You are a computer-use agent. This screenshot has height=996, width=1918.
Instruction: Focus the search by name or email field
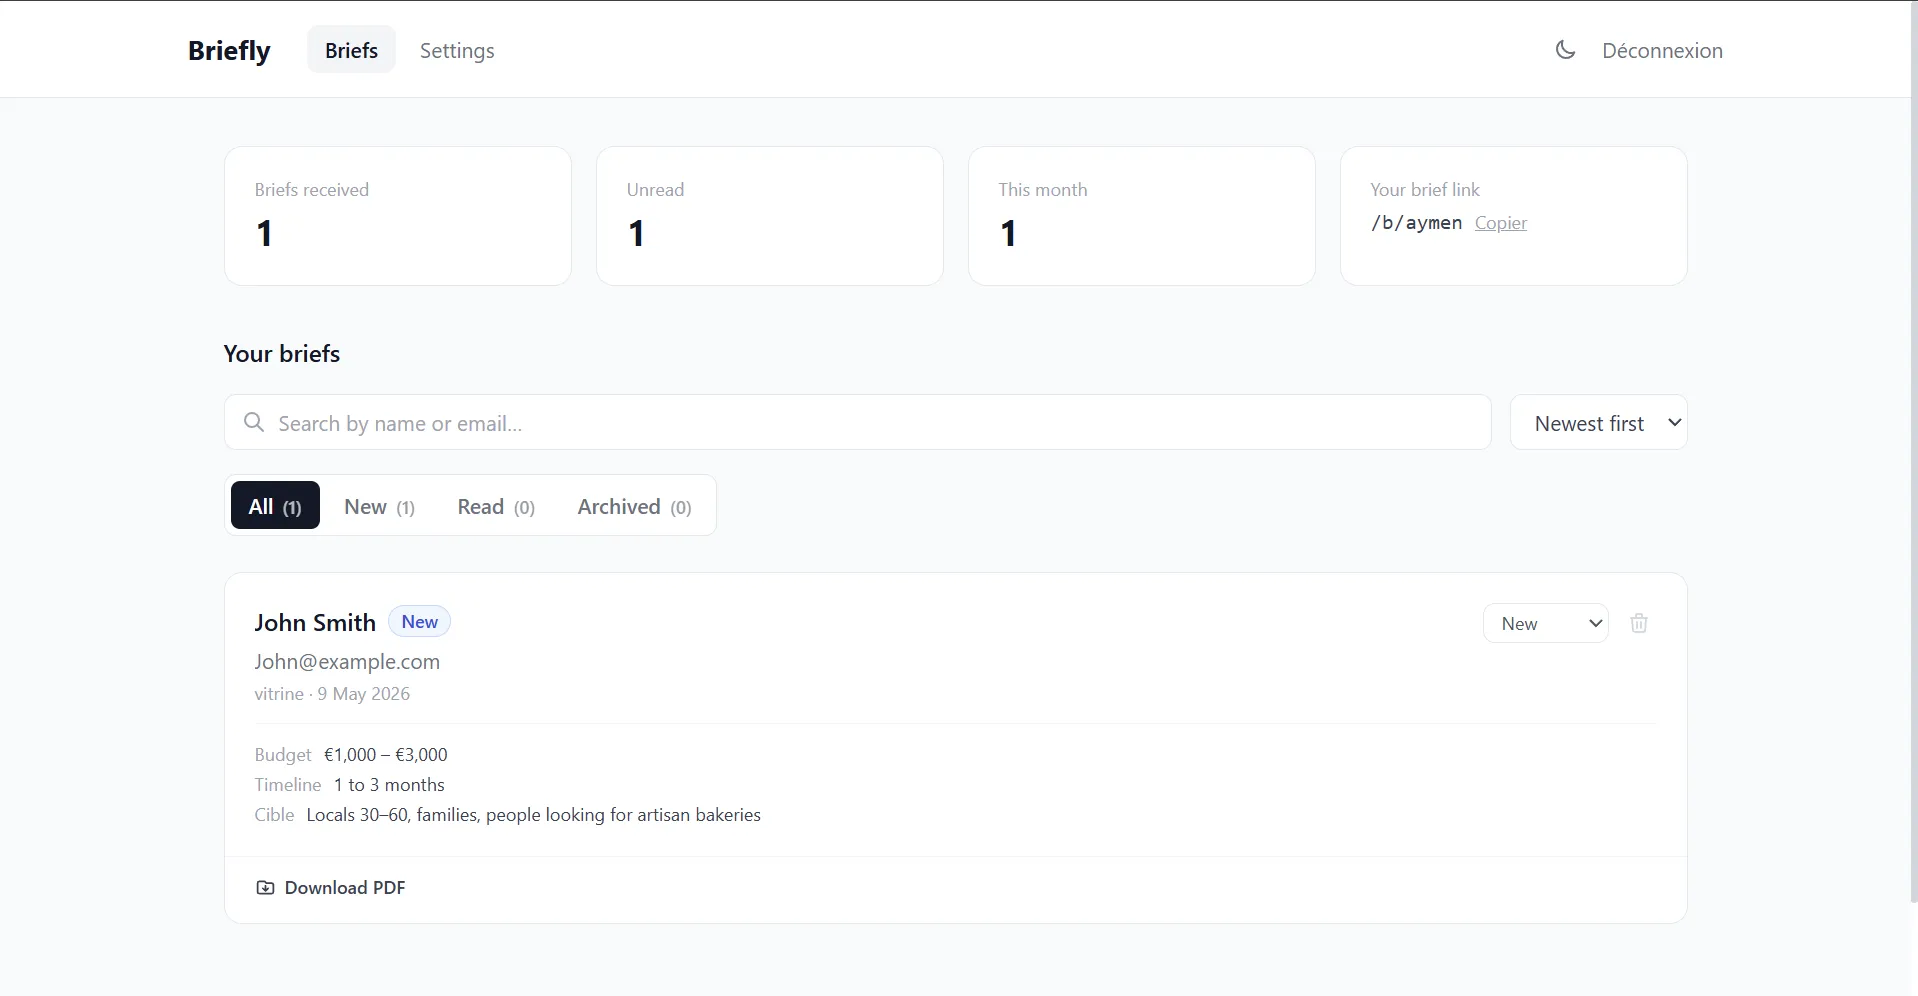click(x=858, y=422)
